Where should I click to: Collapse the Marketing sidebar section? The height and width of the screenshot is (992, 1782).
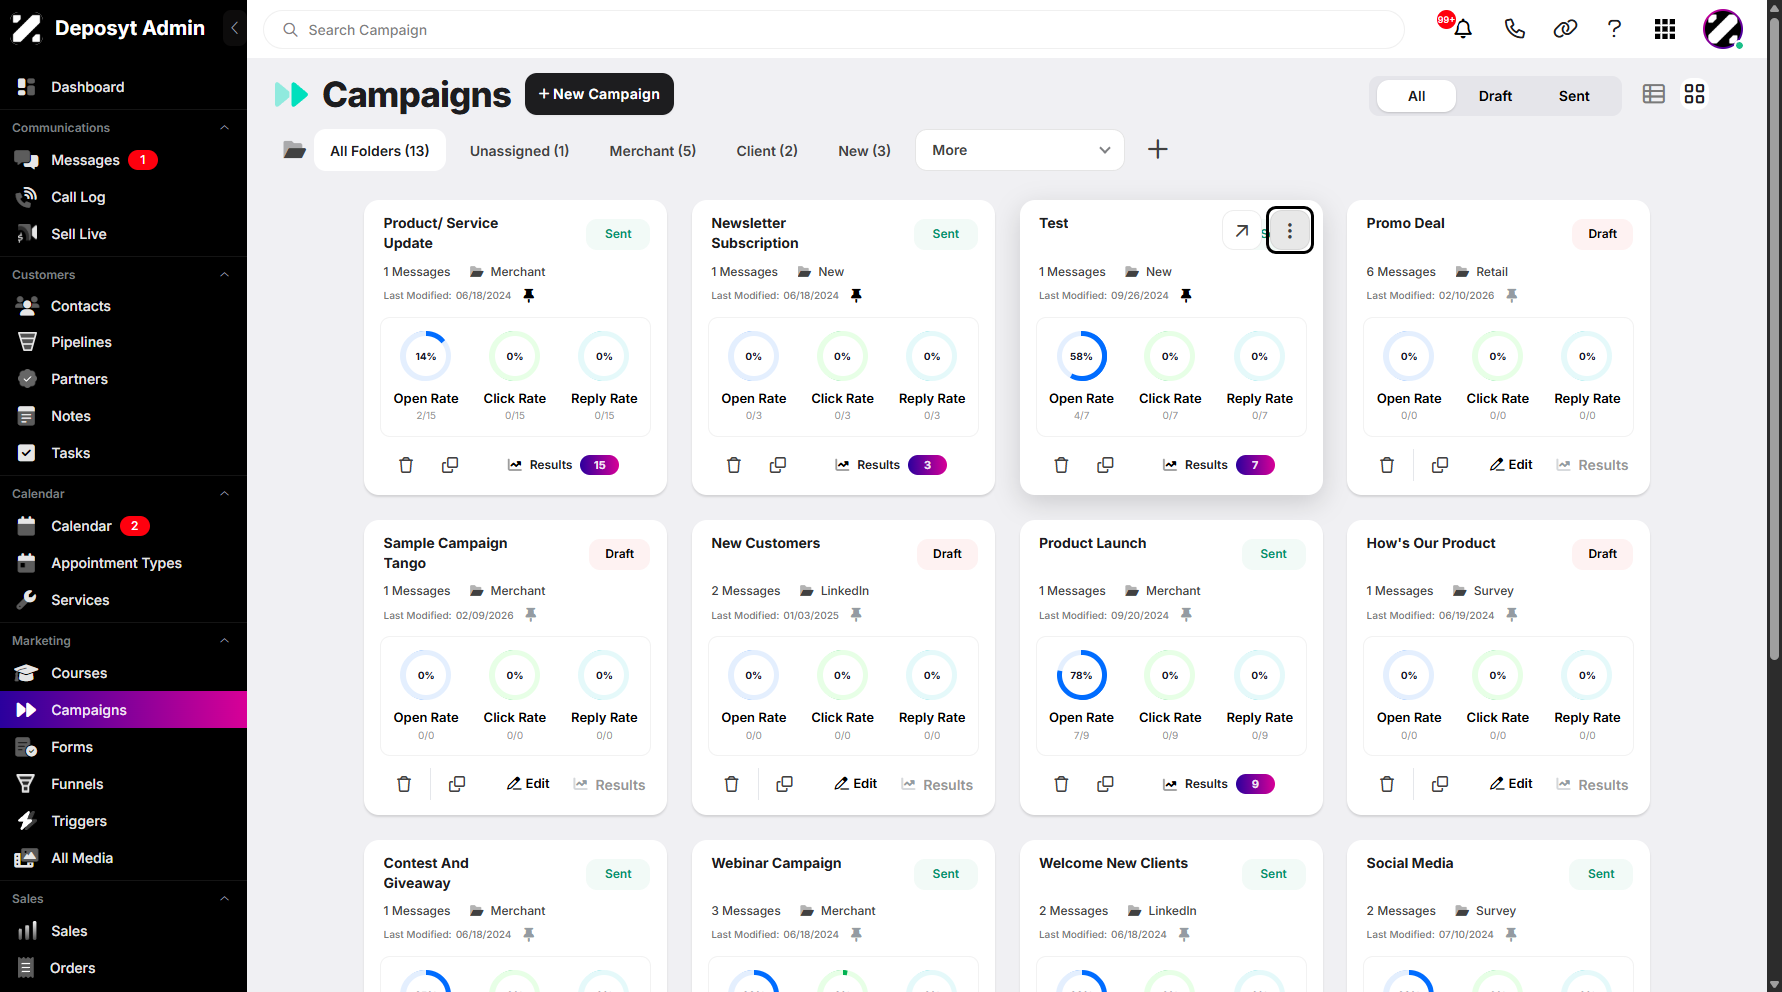pos(225,641)
